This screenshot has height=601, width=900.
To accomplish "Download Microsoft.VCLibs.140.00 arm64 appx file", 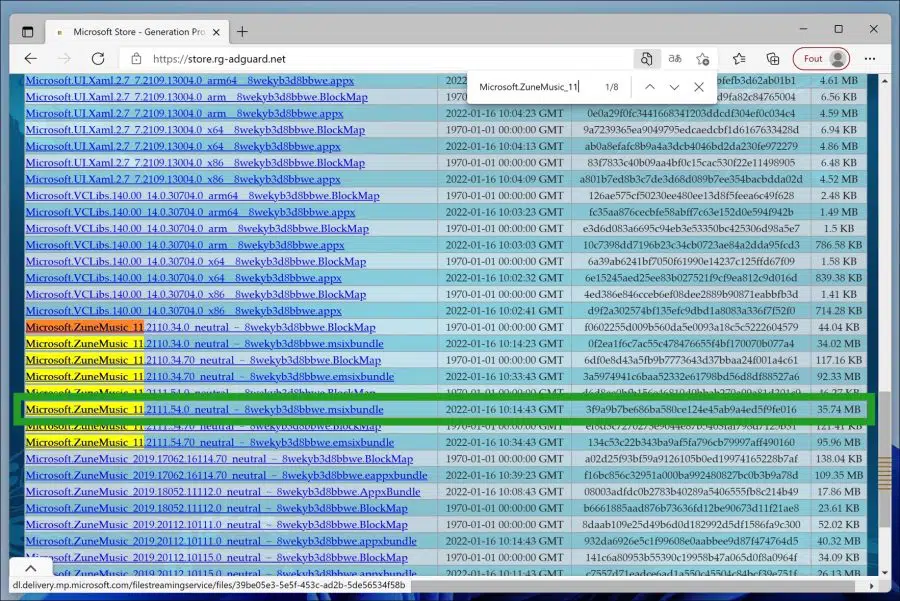I will (190, 212).
